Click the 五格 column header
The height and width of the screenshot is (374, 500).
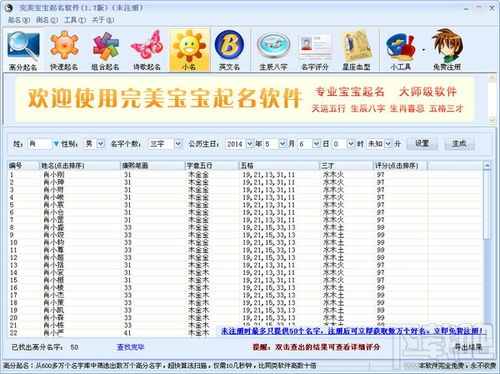(x=279, y=165)
